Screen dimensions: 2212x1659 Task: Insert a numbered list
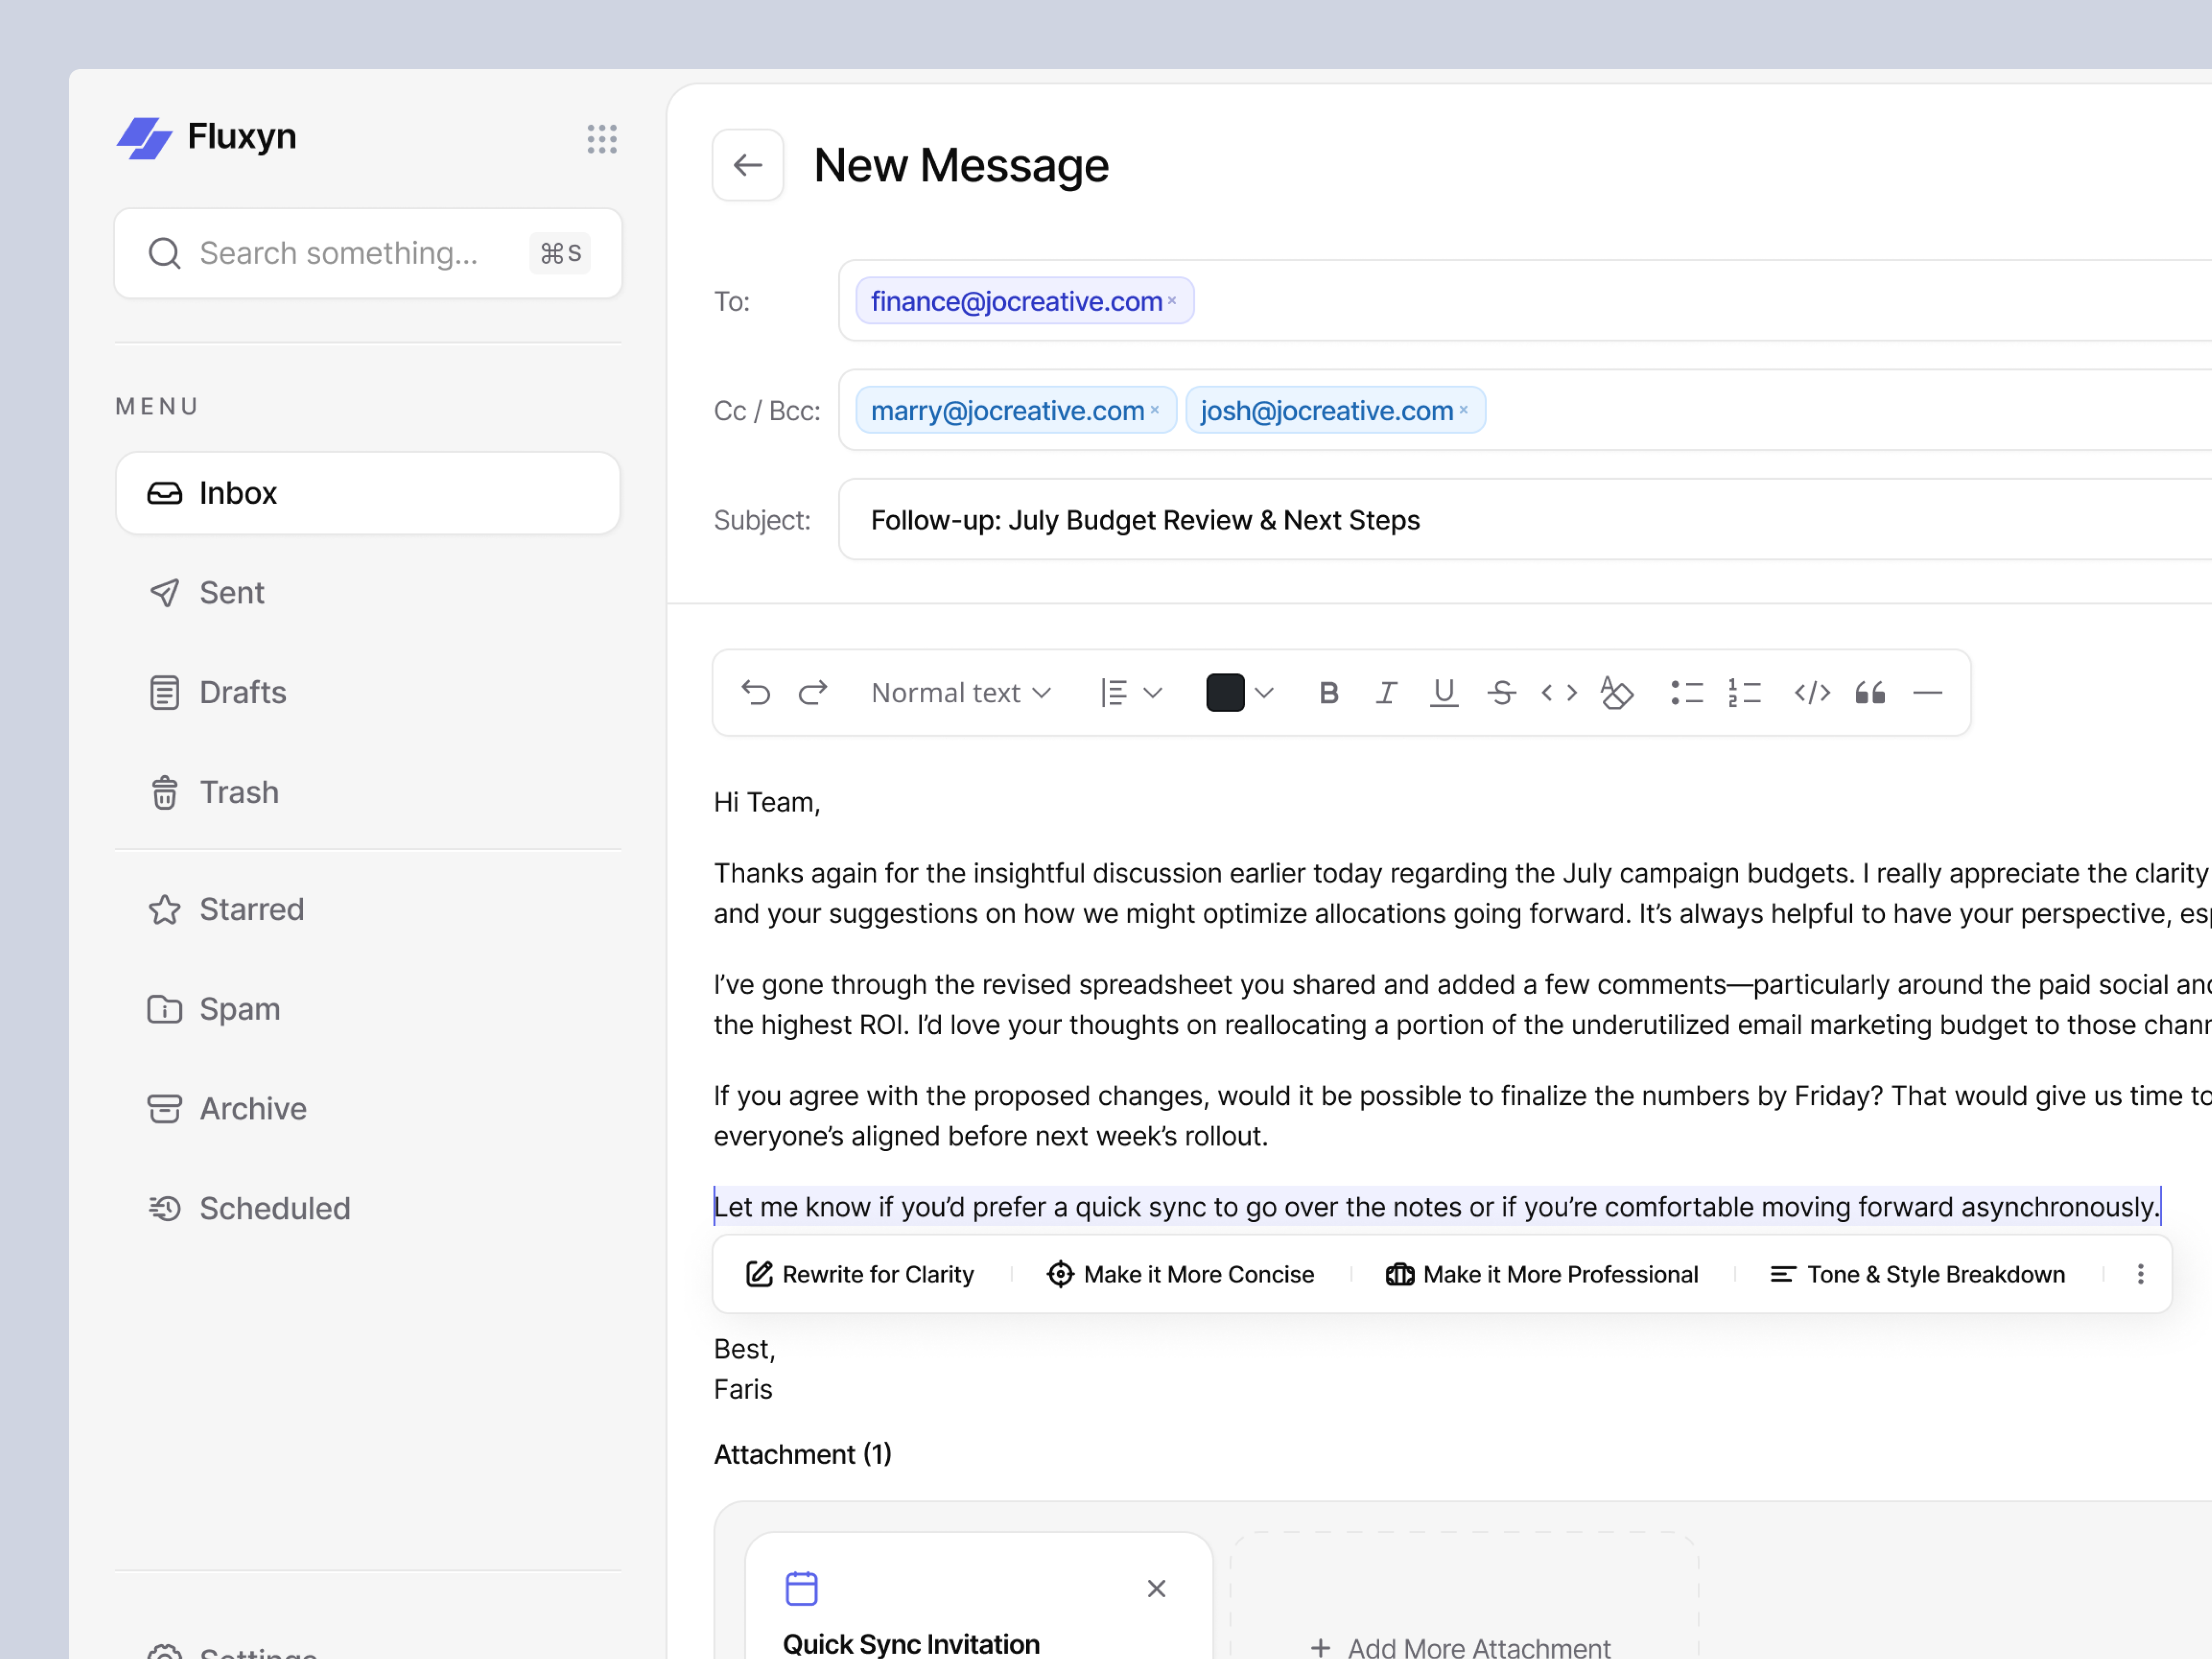point(1745,693)
